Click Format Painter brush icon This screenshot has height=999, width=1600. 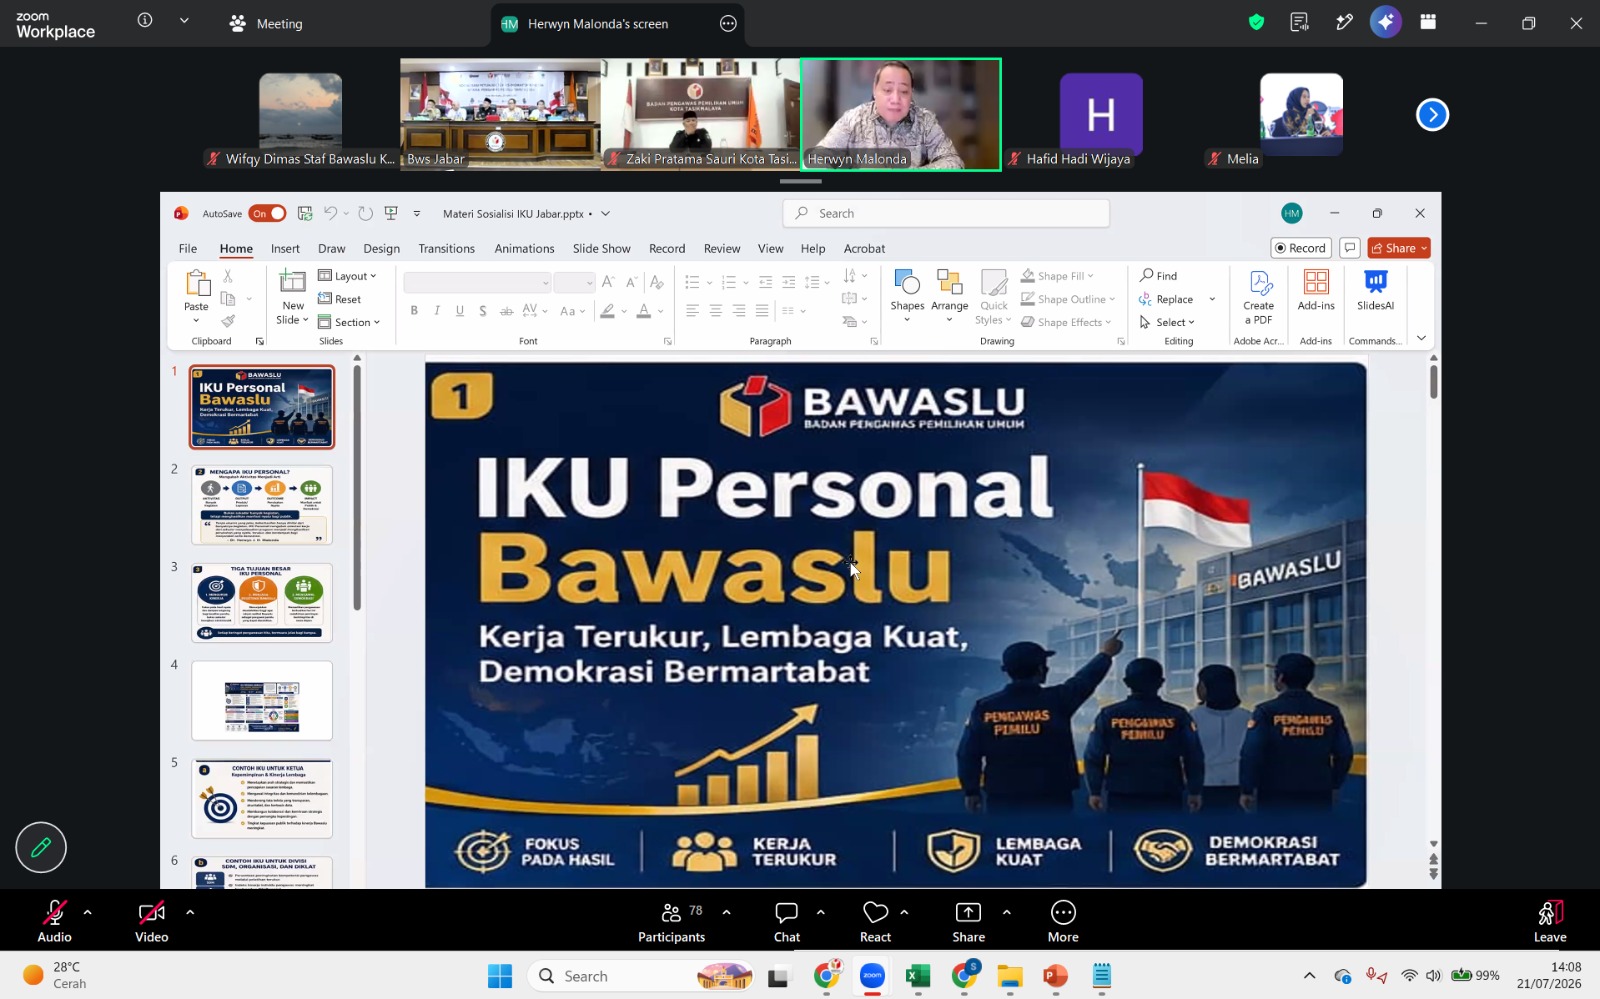(228, 322)
